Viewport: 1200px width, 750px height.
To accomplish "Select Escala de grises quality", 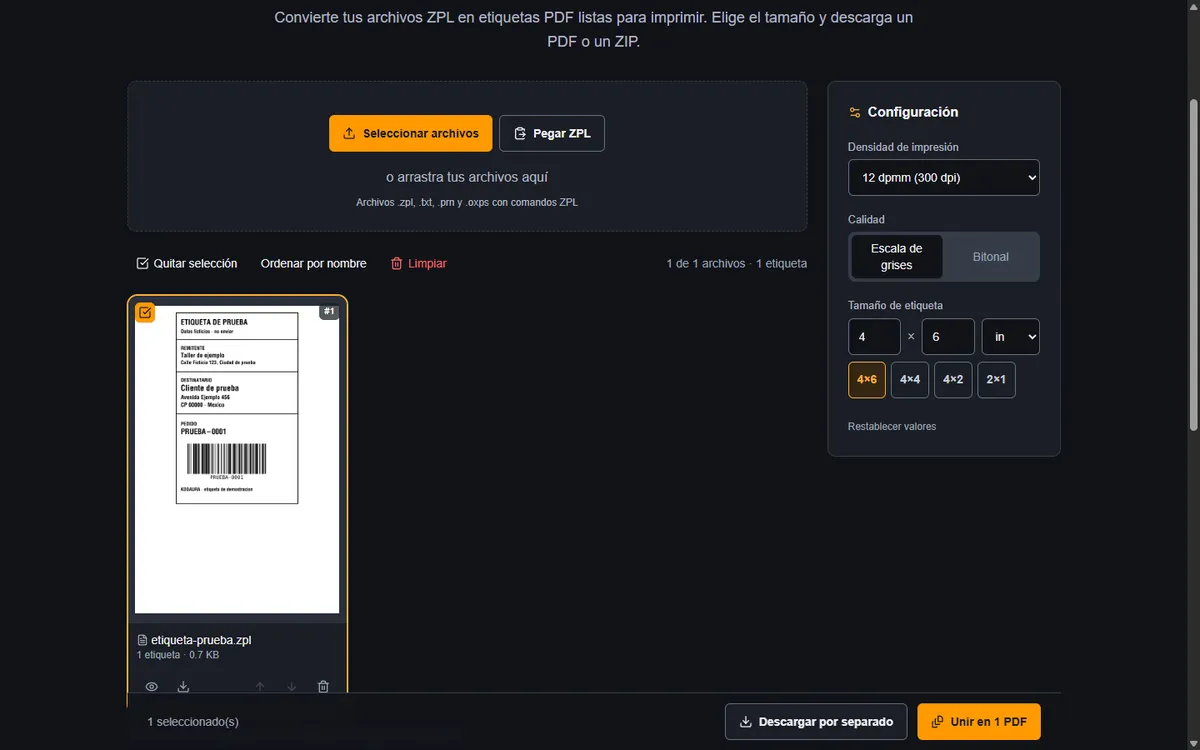I will (x=896, y=257).
